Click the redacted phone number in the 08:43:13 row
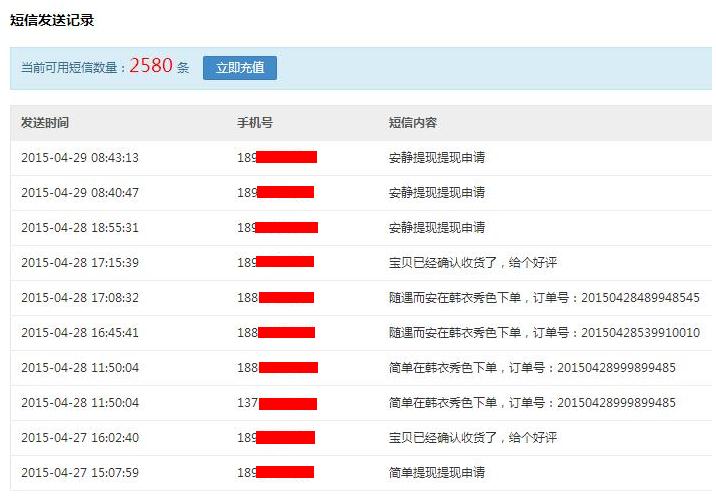Screen dimensions: 716x504 277,158
